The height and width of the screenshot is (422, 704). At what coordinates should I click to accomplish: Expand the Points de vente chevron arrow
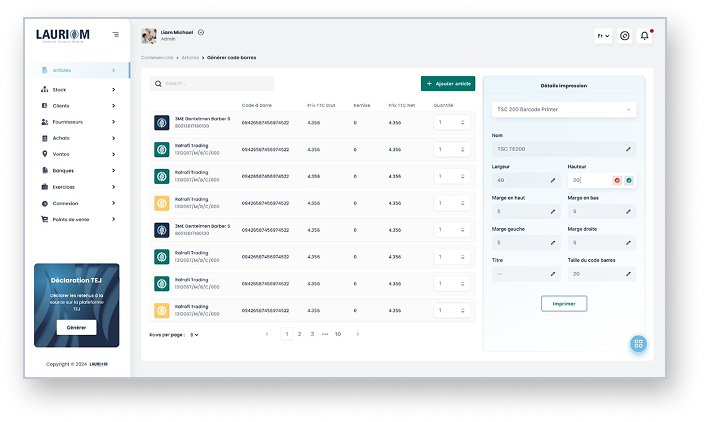point(114,220)
